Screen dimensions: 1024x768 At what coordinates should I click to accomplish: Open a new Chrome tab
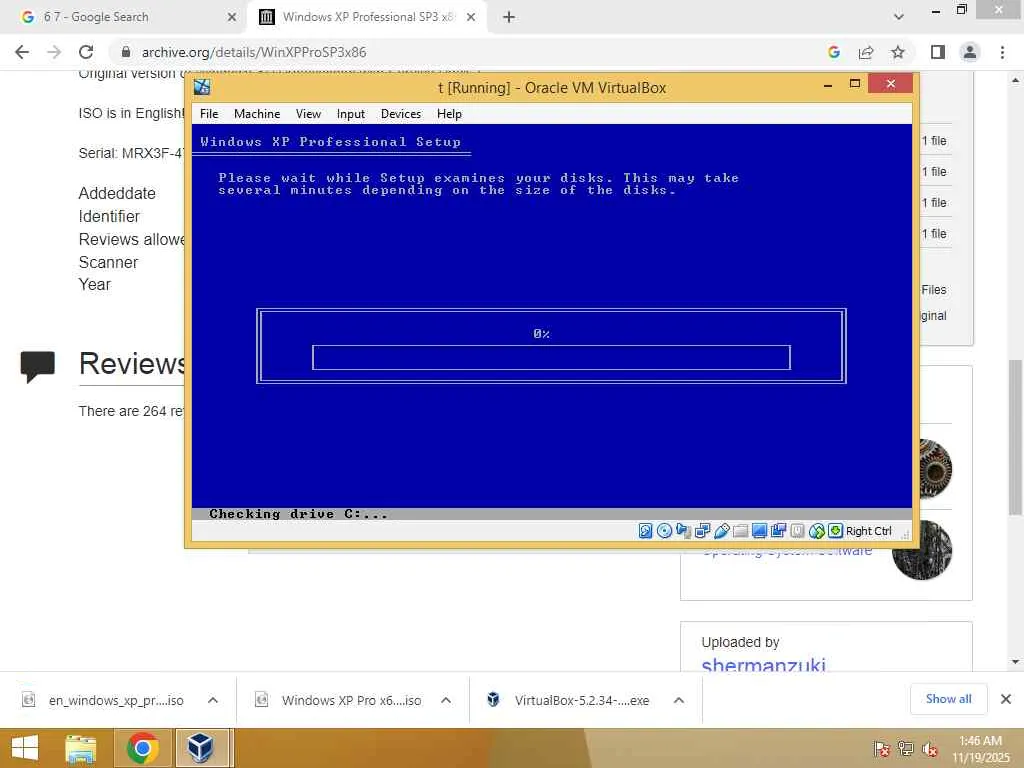tap(509, 18)
